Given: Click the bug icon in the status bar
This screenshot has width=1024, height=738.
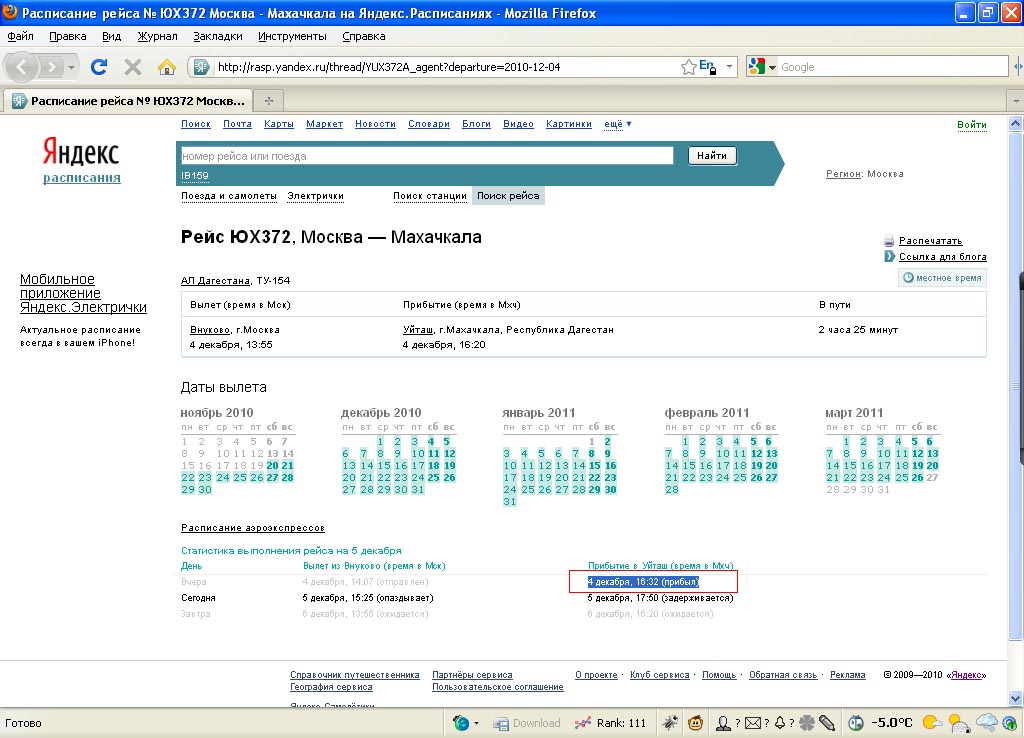Looking at the screenshot, I should (670, 723).
